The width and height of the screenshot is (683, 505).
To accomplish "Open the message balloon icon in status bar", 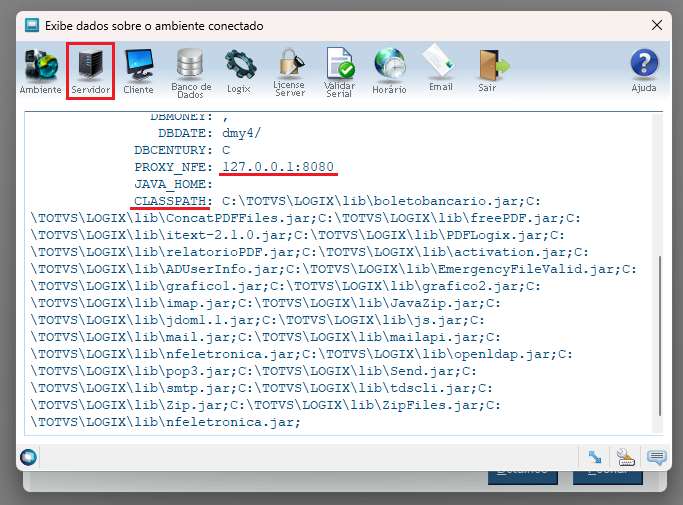I will point(656,457).
